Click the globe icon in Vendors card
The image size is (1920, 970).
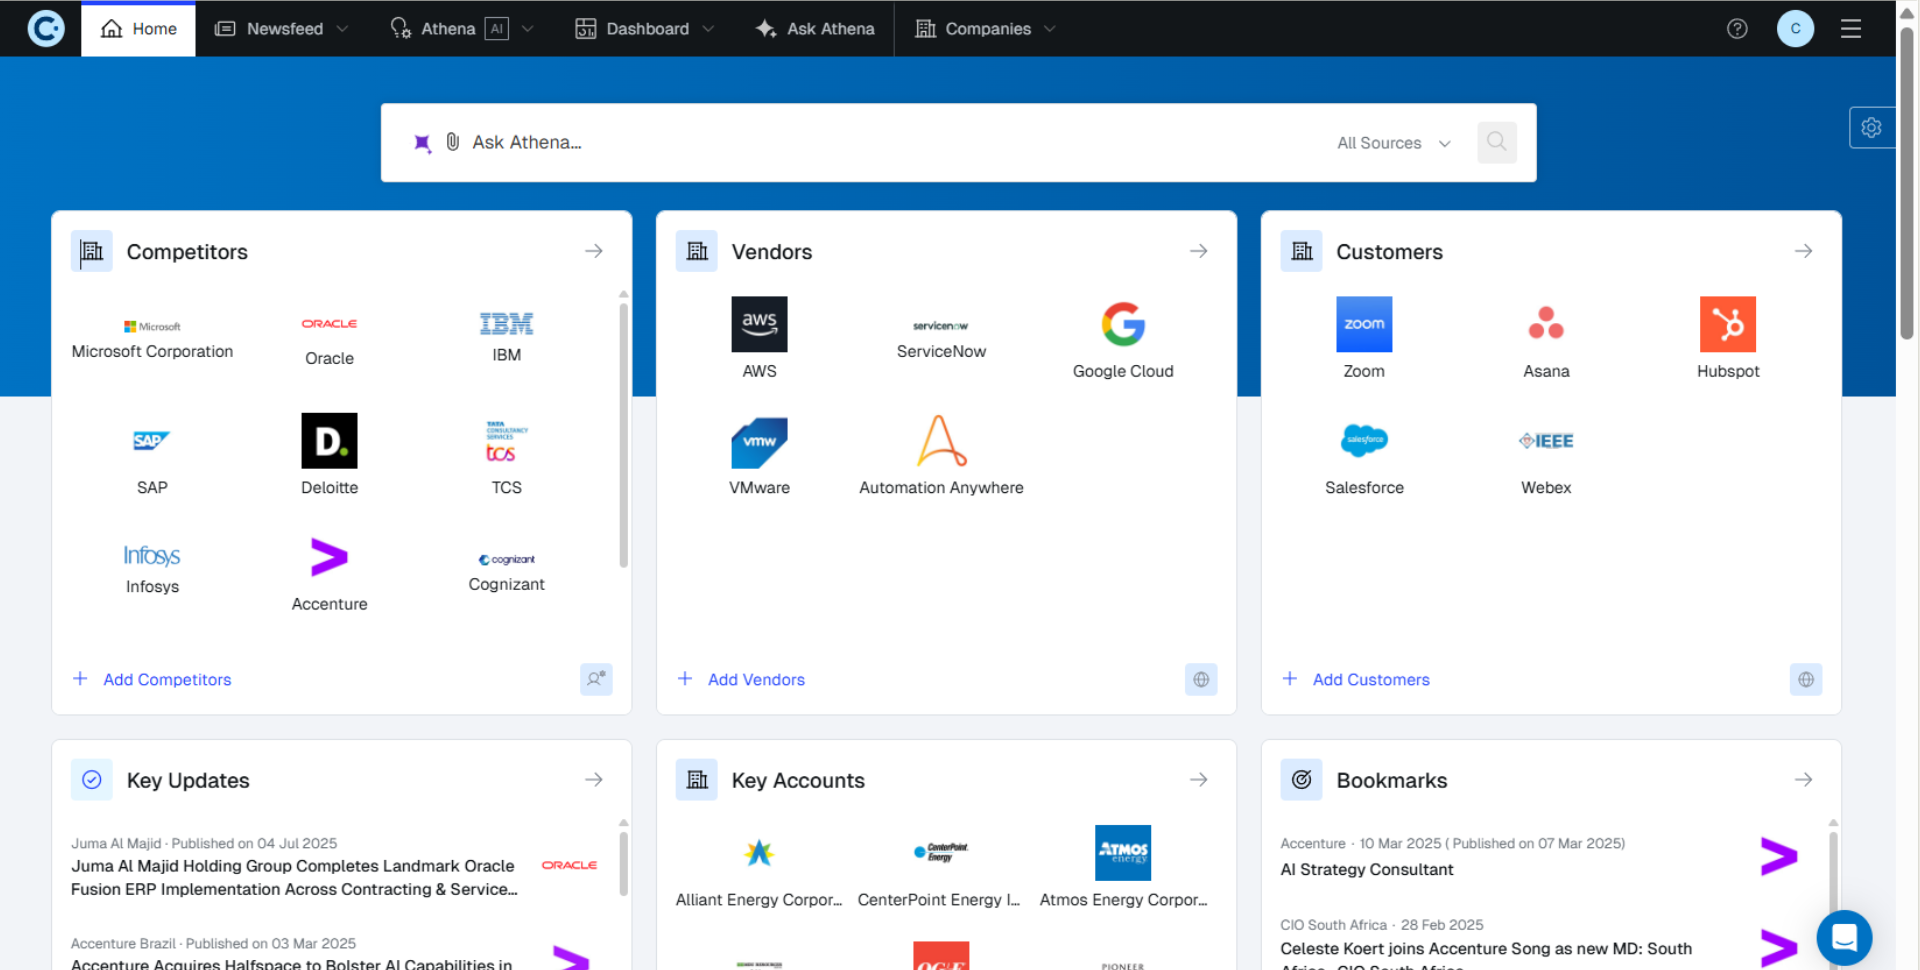pos(1201,680)
